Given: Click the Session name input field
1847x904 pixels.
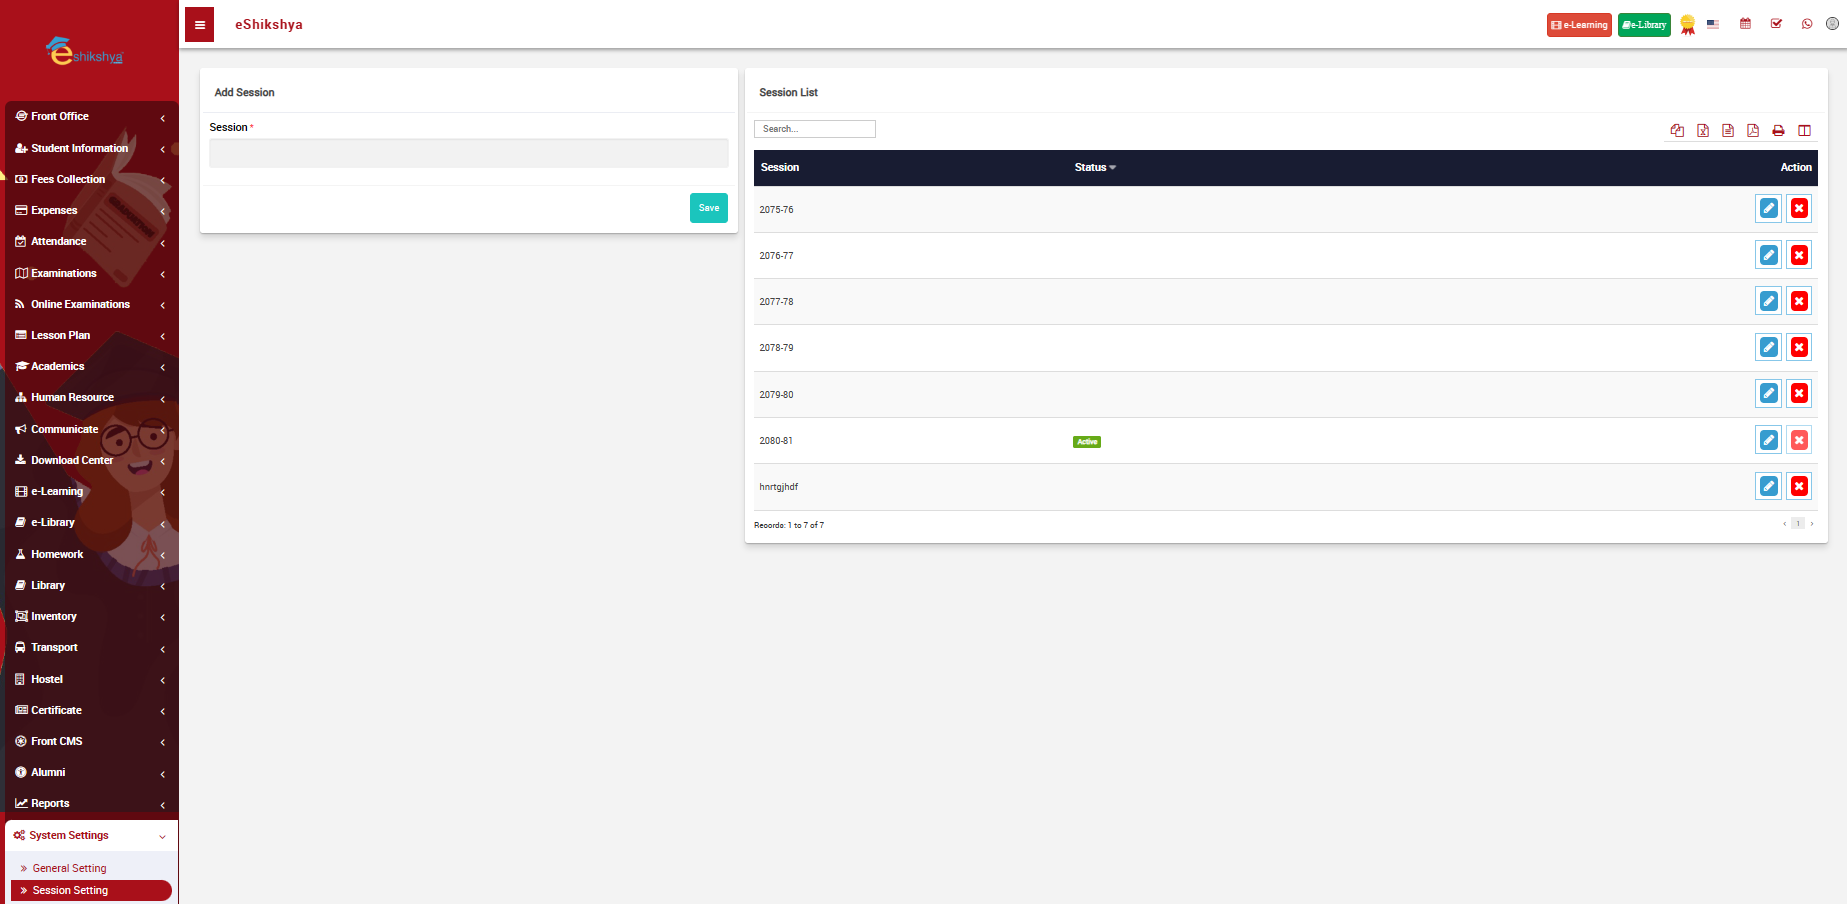Looking at the screenshot, I should (x=468, y=154).
